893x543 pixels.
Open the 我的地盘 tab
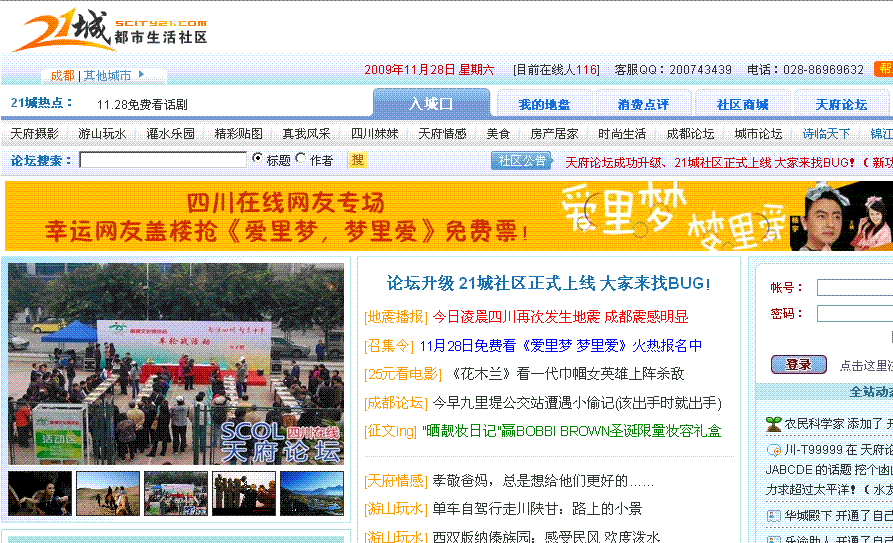click(544, 105)
